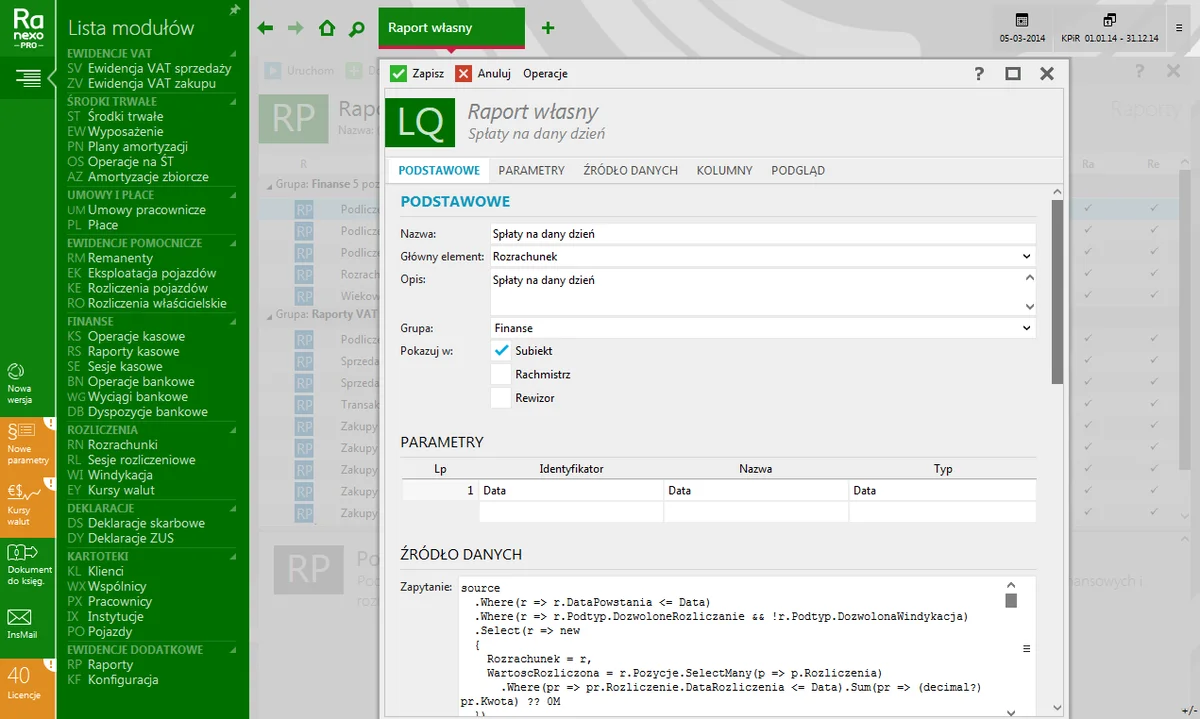Add a new tab with plus icon
Screen dimensions: 1200x719
click(x=548, y=28)
